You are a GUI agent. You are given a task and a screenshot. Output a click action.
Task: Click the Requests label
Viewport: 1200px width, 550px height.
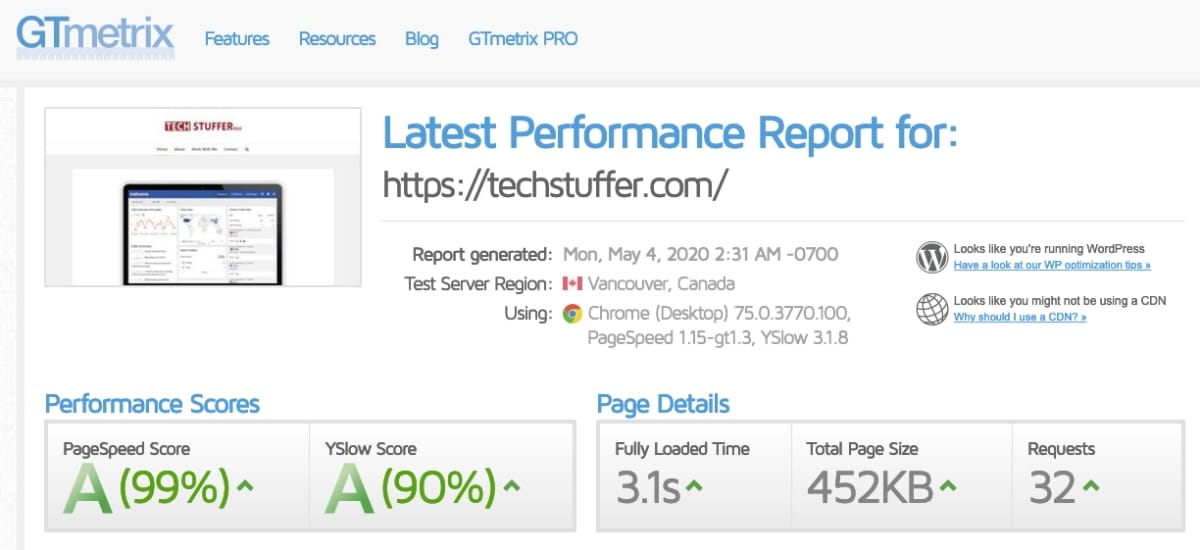[1062, 449]
